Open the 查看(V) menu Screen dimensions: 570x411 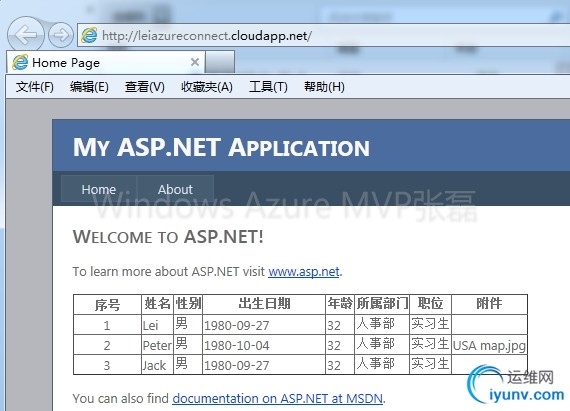(x=144, y=87)
